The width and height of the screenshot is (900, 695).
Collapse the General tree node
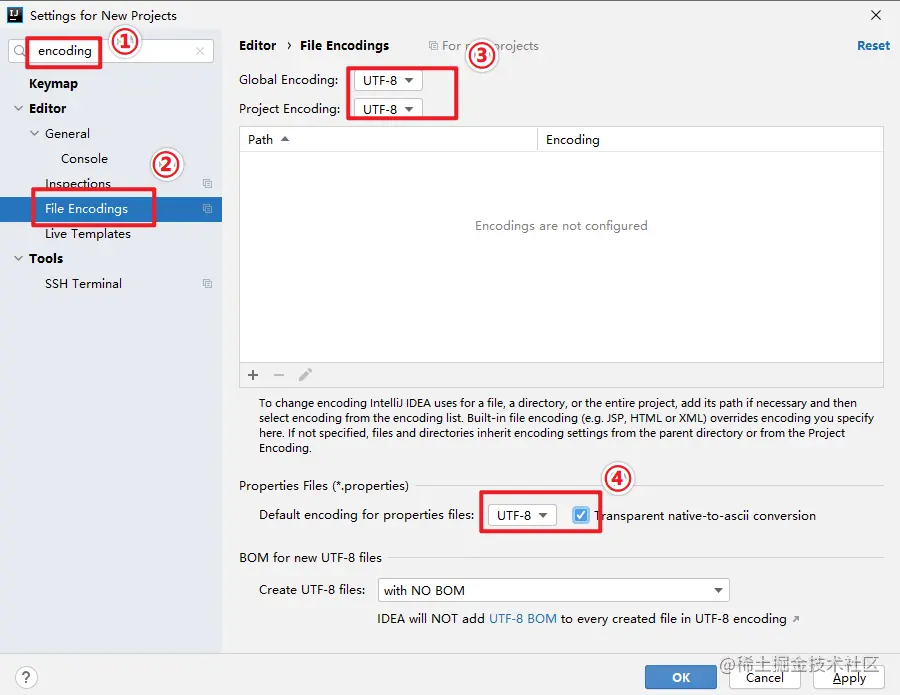(34, 134)
